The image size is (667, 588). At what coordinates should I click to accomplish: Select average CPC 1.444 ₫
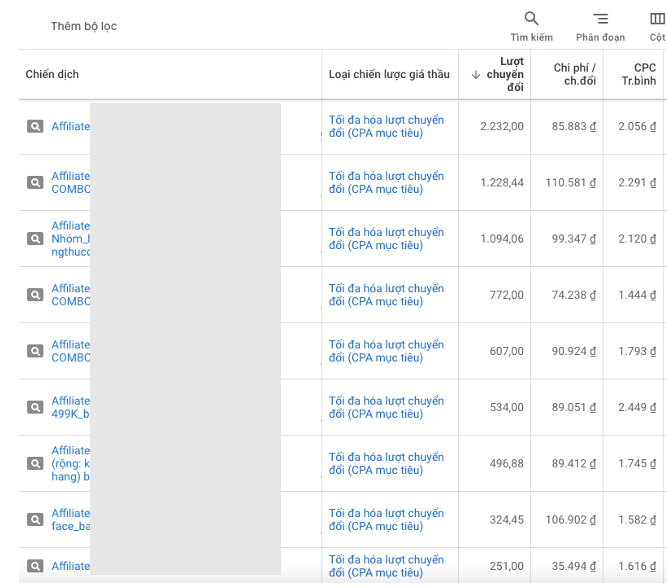(x=637, y=295)
